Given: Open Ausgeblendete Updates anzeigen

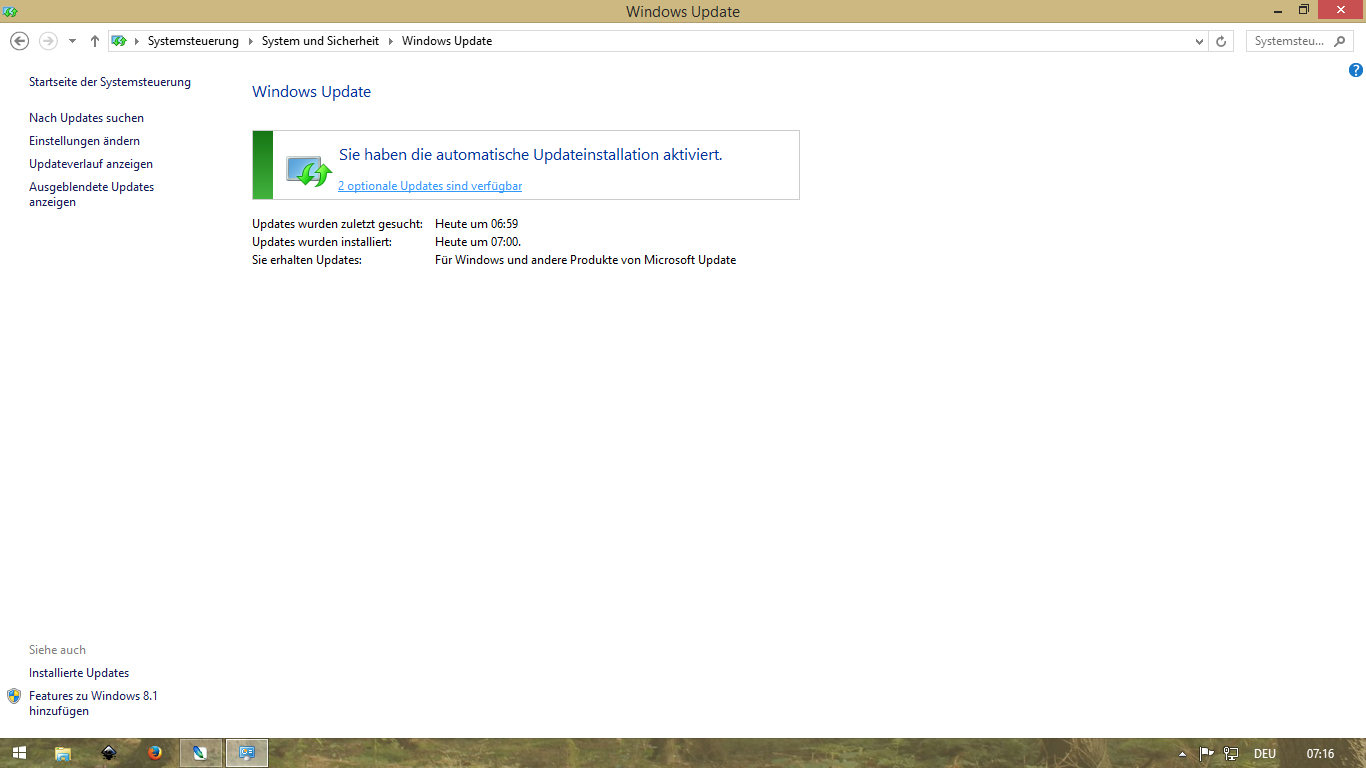Looking at the screenshot, I should (x=91, y=194).
